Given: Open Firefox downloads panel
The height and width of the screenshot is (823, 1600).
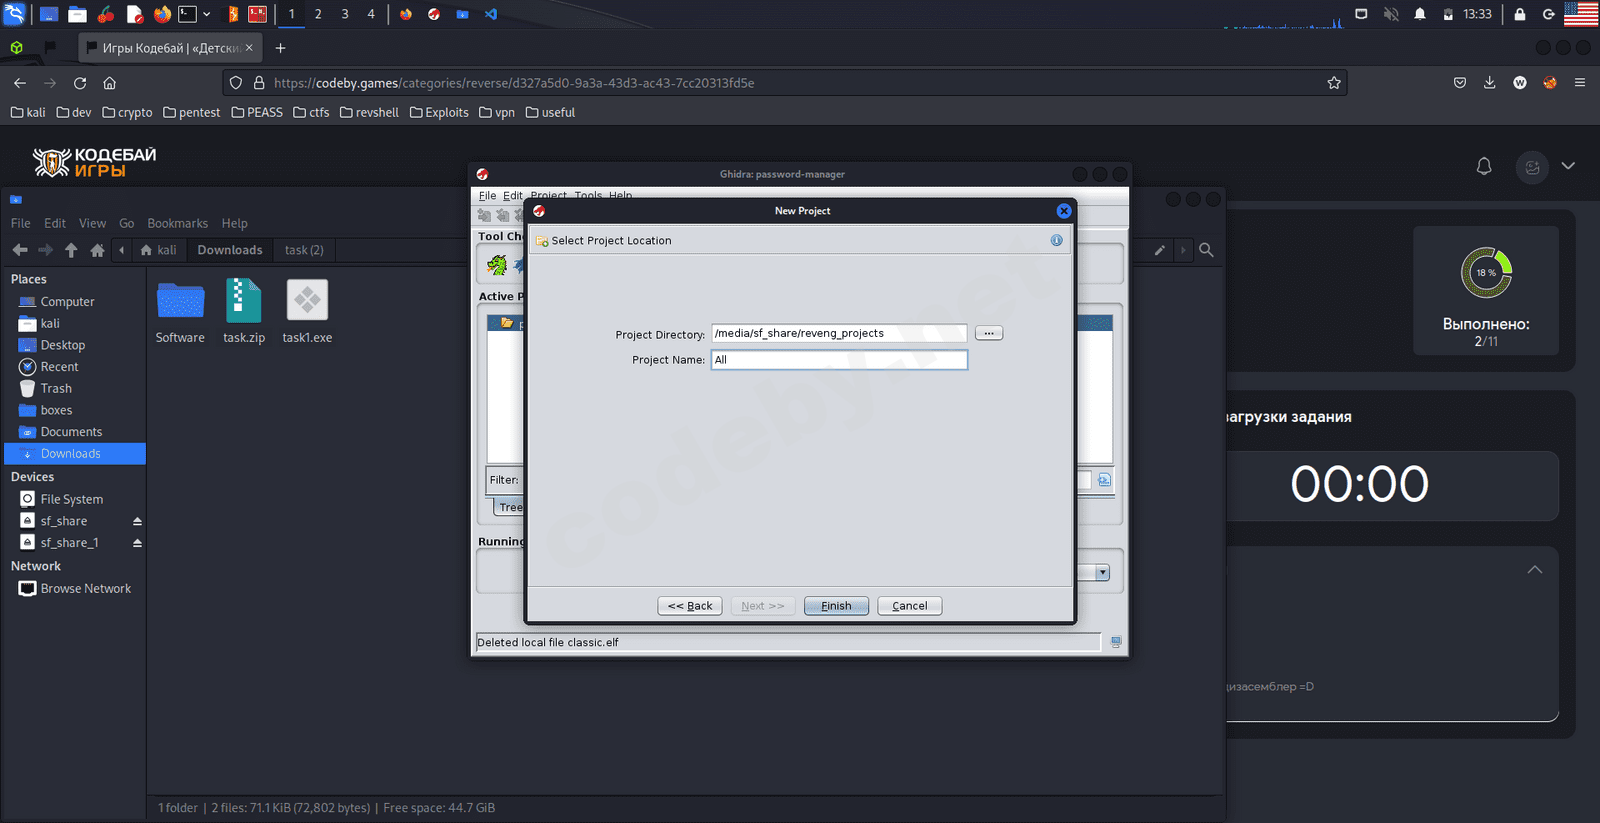Looking at the screenshot, I should pyautogui.click(x=1490, y=83).
